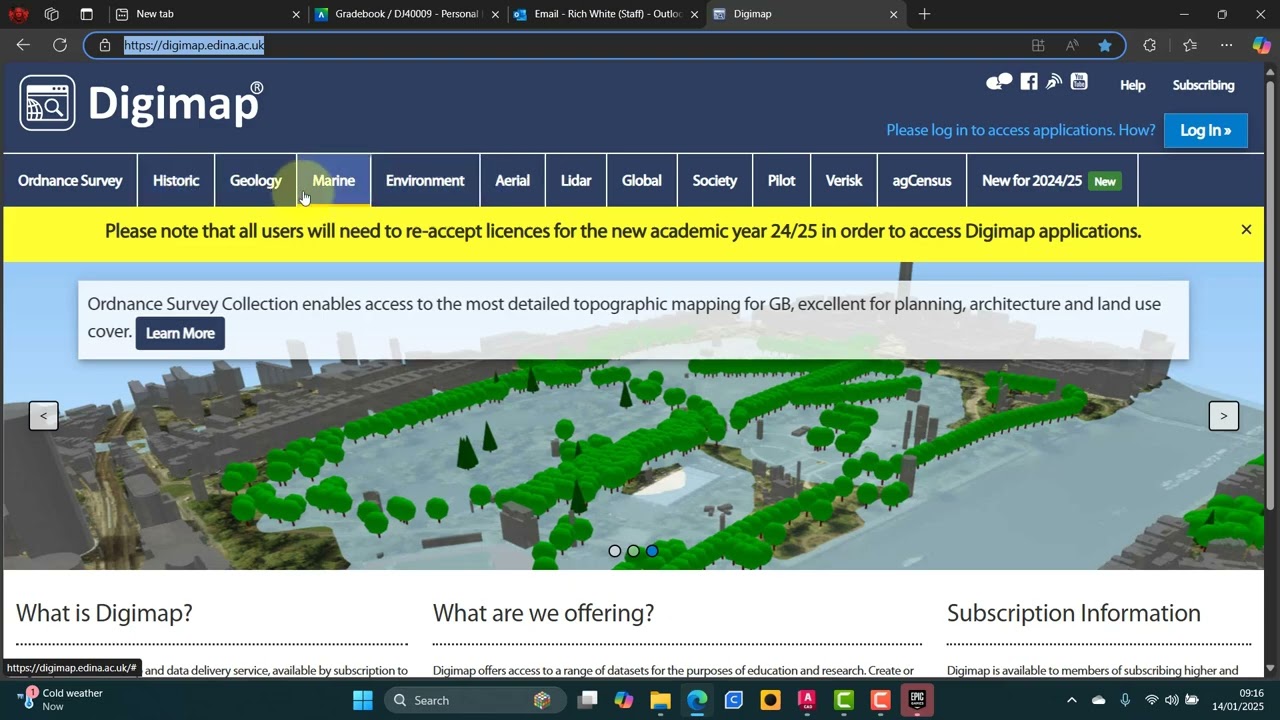Open the volume control in system tray

click(x=1172, y=700)
